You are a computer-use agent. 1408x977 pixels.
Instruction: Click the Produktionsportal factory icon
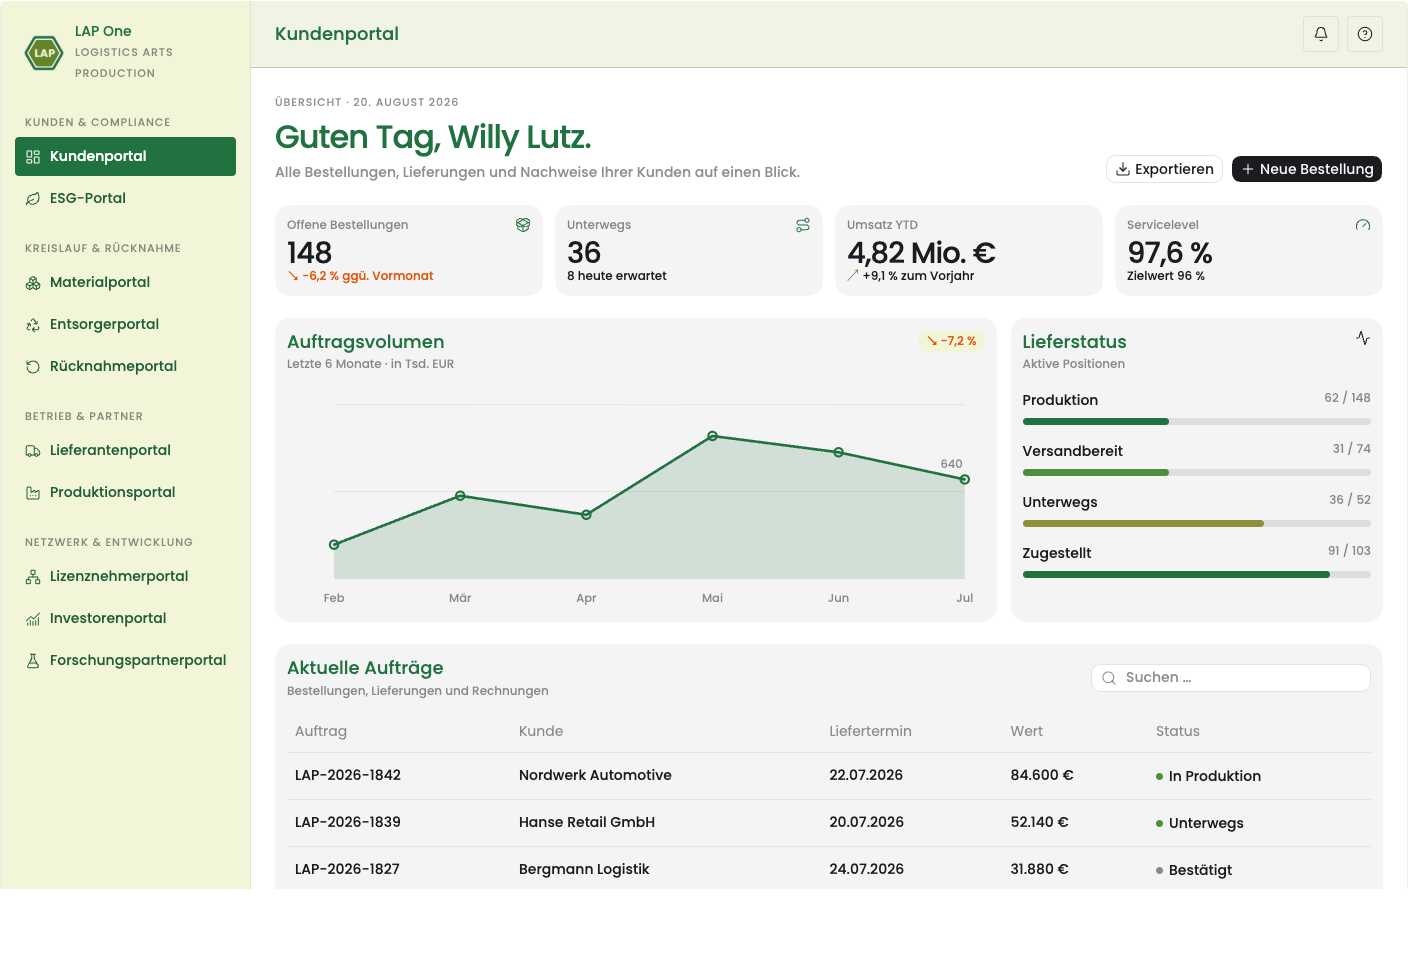pos(33,493)
